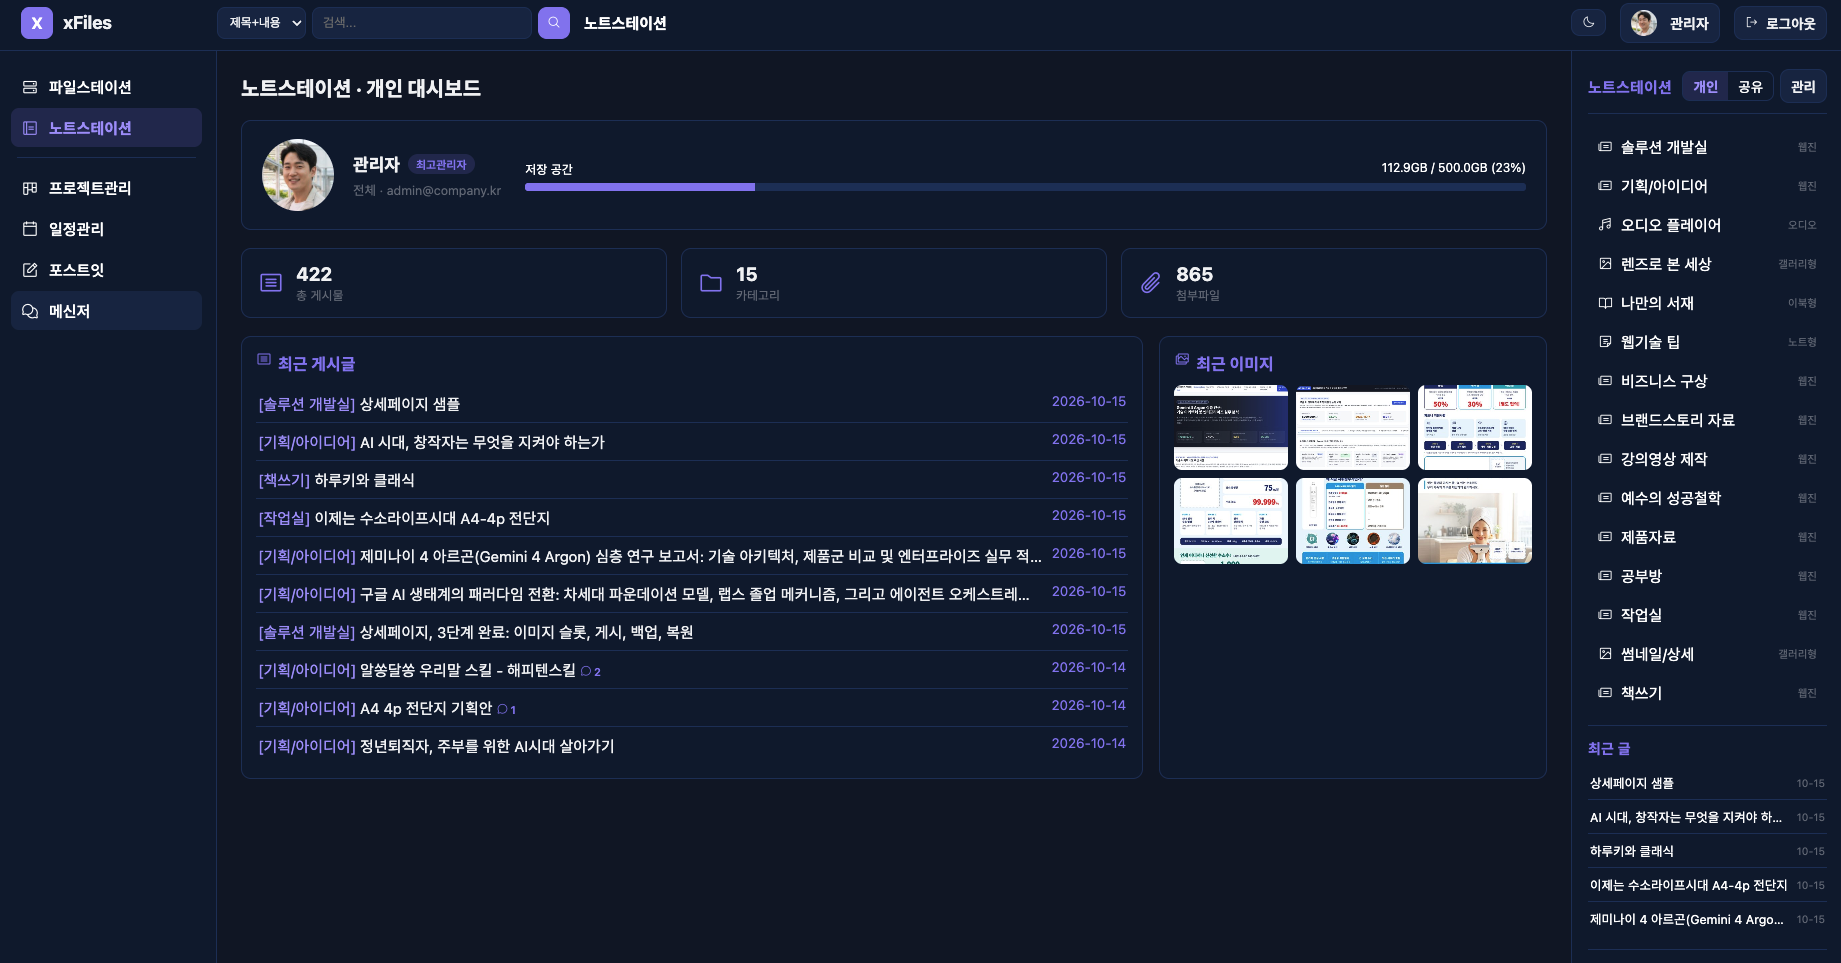The width and height of the screenshot is (1841, 963).
Task: Click the 카테고리 folder icon card
Action: click(x=711, y=283)
